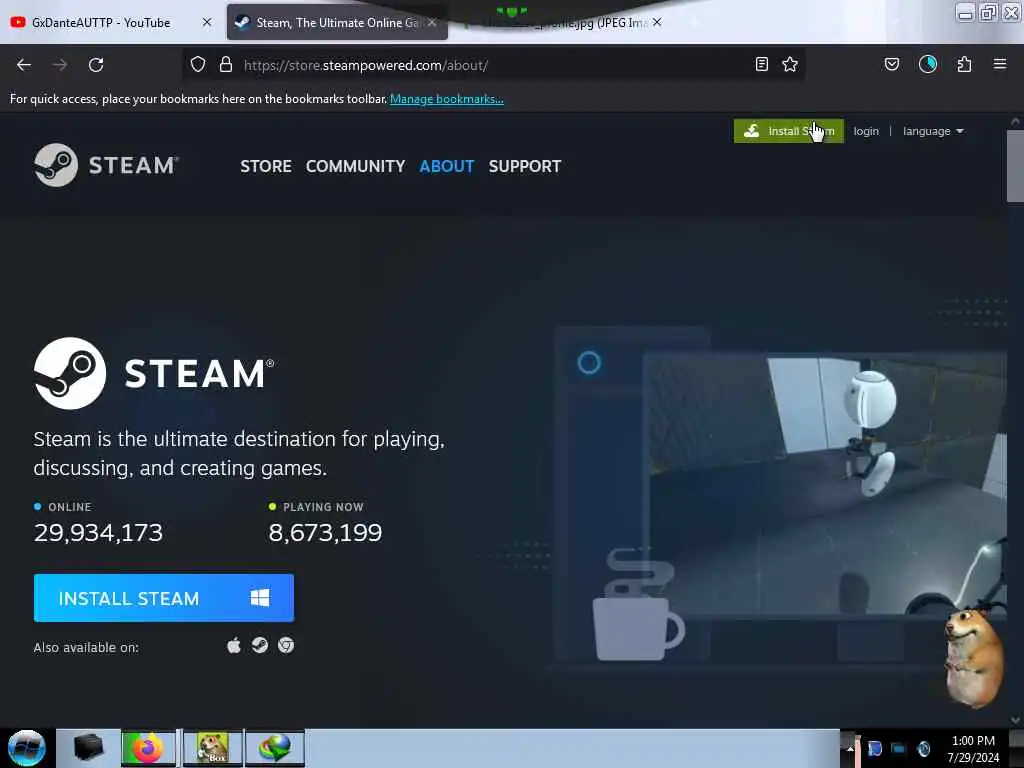Image resolution: width=1024 pixels, height=768 pixels.
Task: Click the blue INSTALL STEAM button
Action: (164, 598)
